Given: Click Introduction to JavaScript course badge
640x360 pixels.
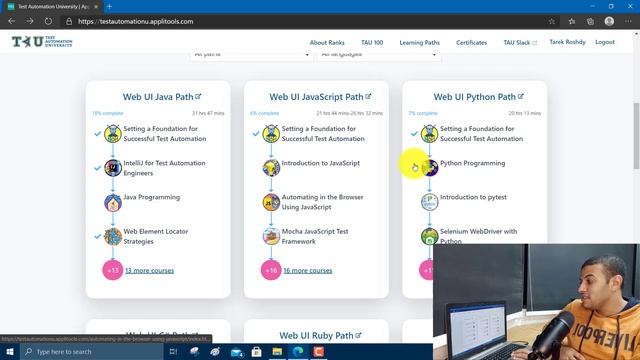Looking at the screenshot, I should click(x=271, y=168).
